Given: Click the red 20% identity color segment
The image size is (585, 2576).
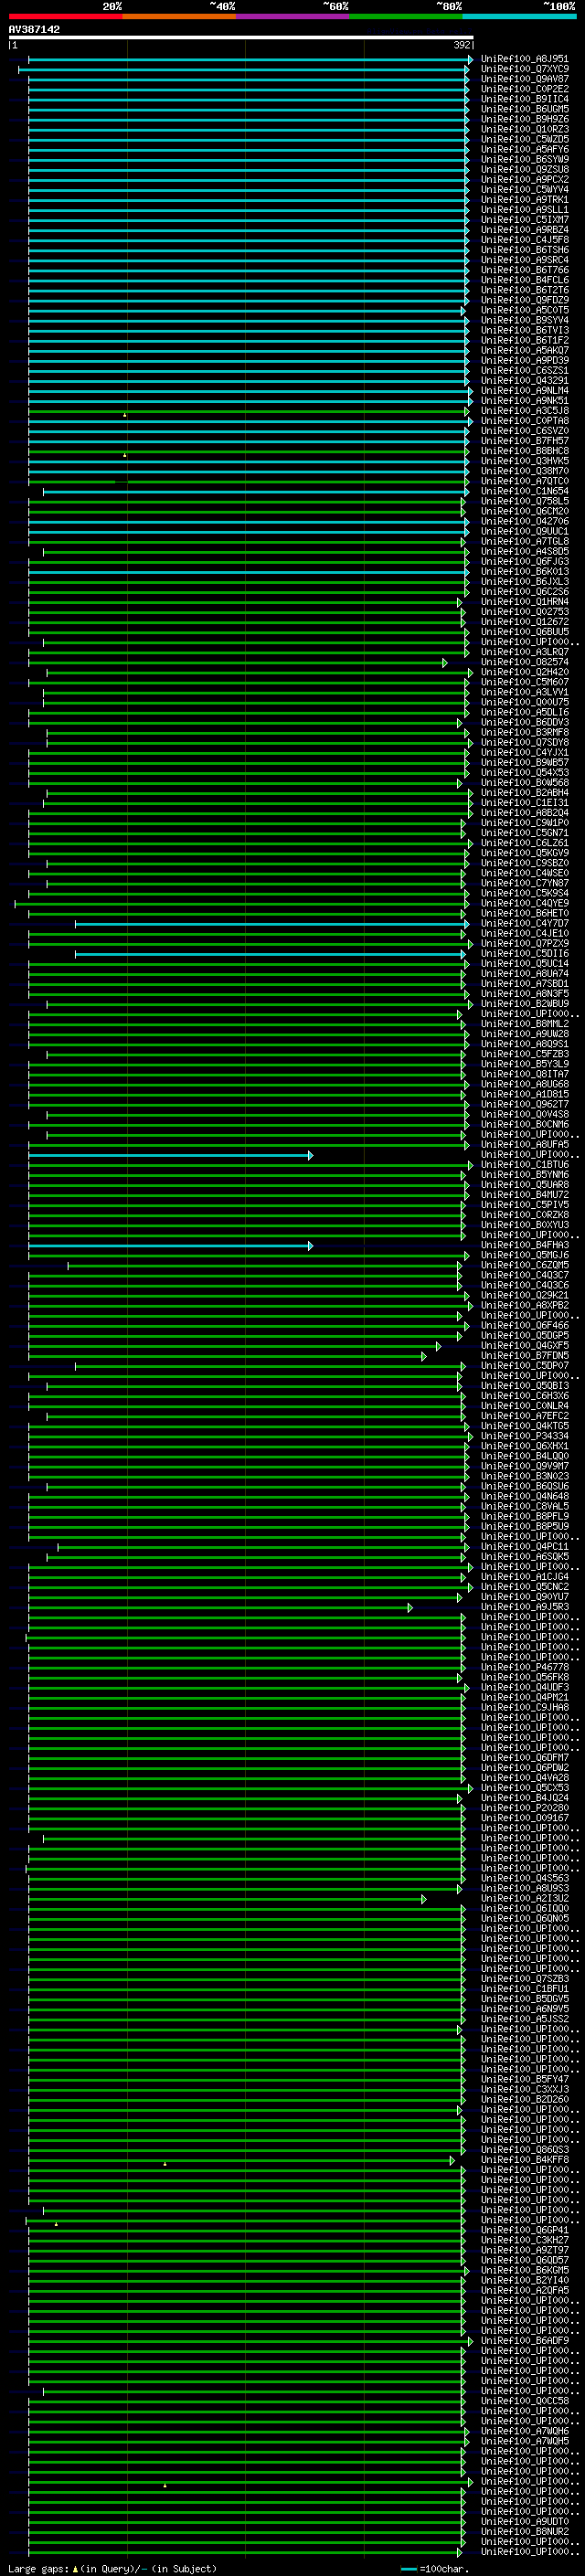Looking at the screenshot, I should point(65,16).
